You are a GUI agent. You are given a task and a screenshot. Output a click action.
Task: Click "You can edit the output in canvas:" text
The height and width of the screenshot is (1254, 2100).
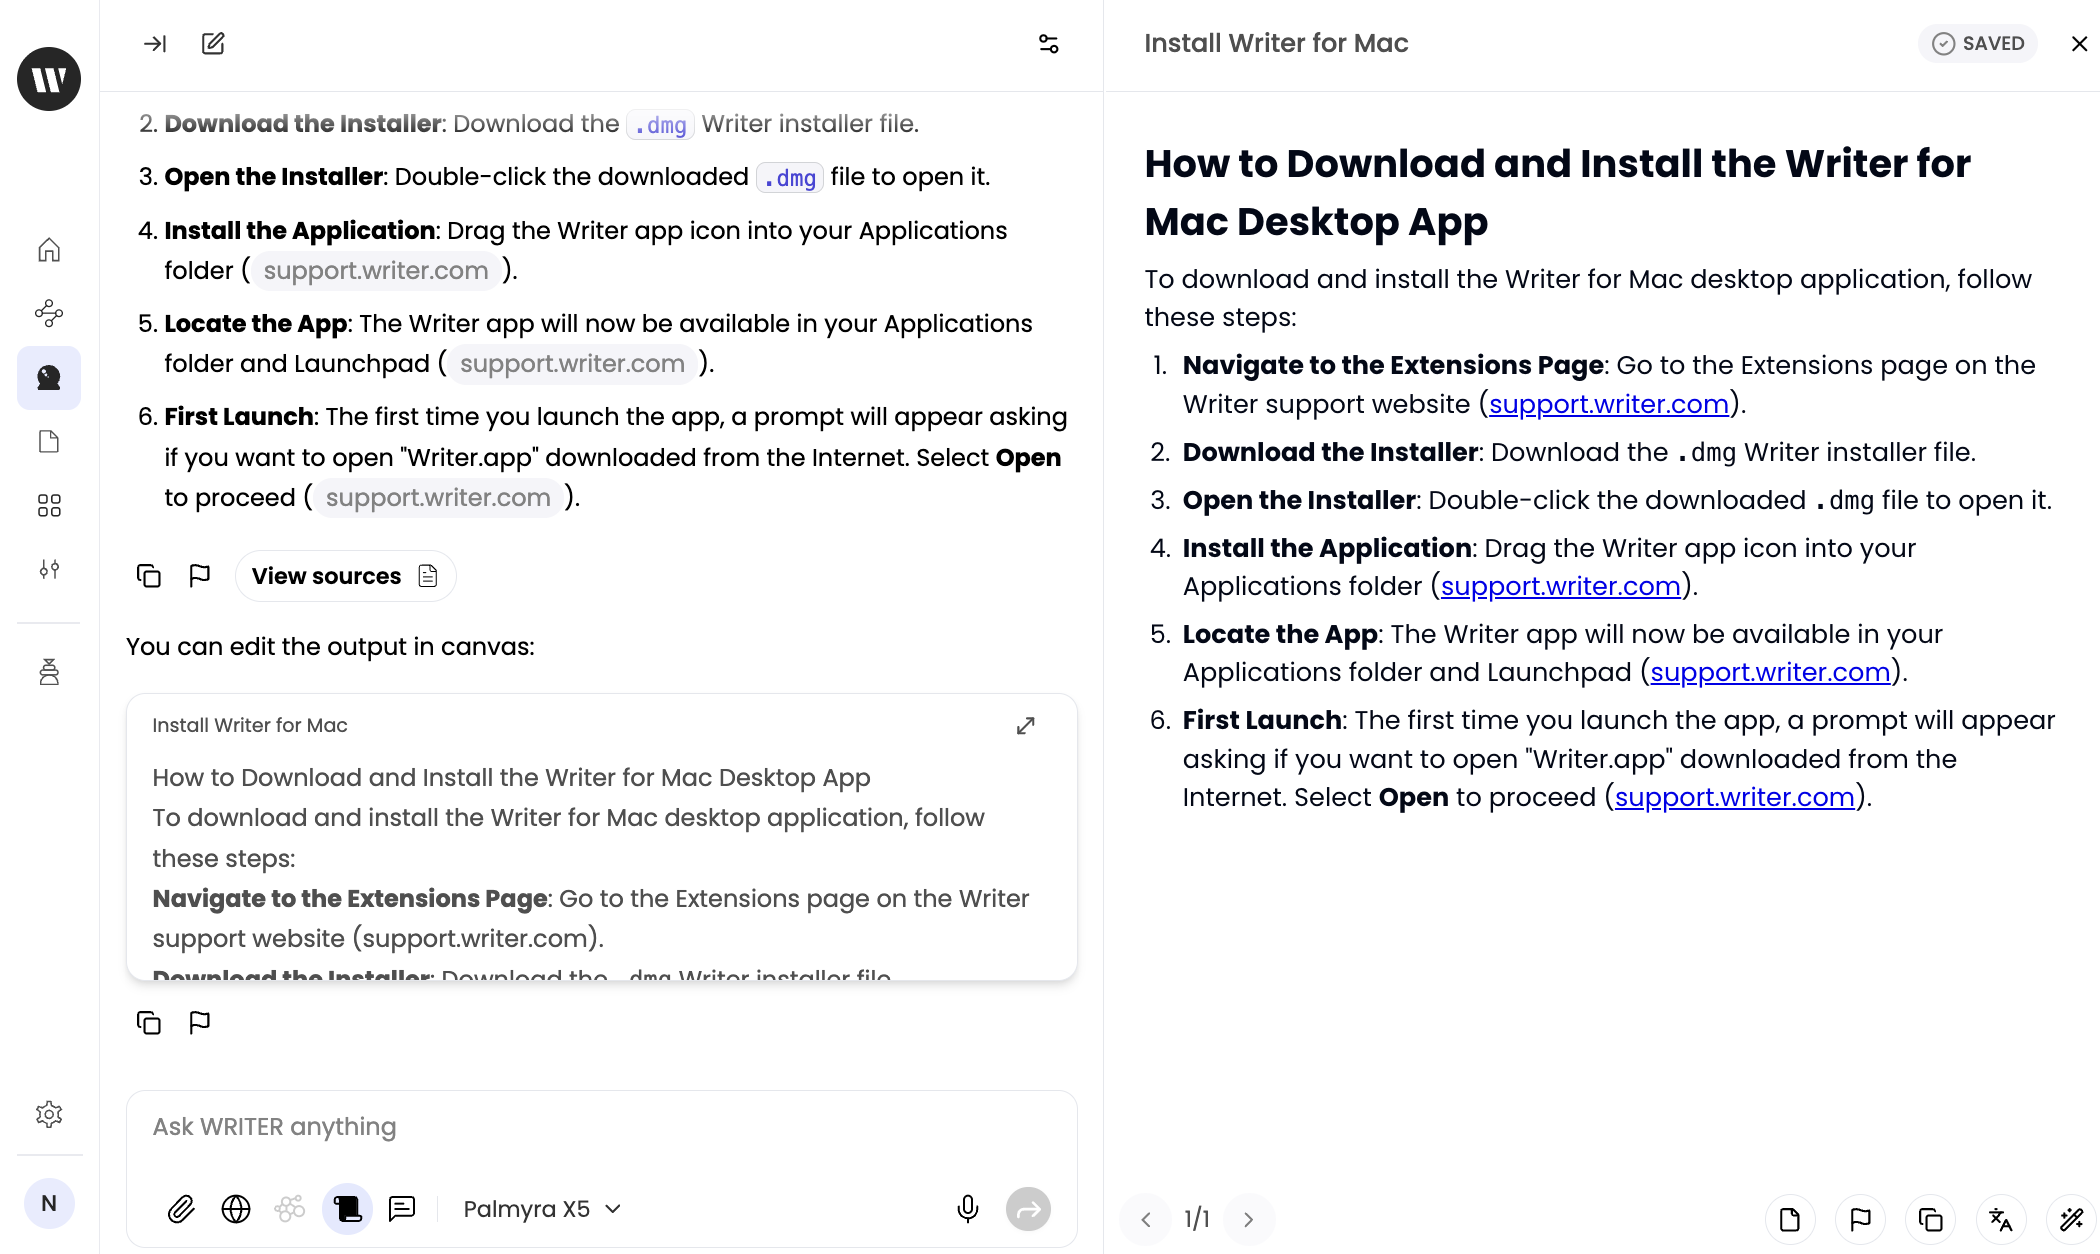[330, 647]
